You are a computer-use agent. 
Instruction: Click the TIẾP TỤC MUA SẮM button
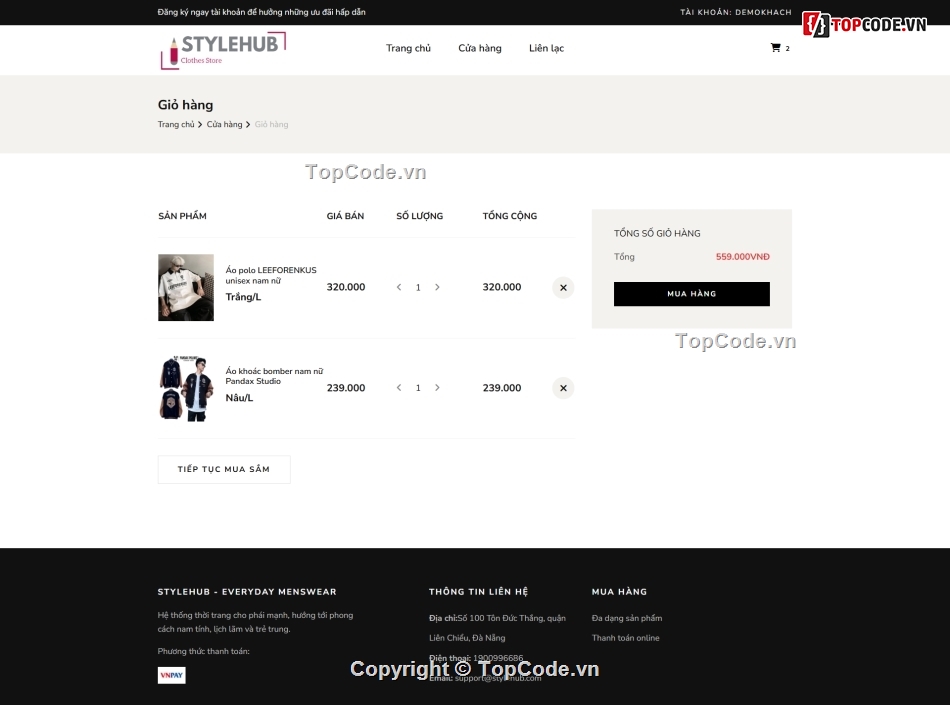pyautogui.click(x=224, y=468)
